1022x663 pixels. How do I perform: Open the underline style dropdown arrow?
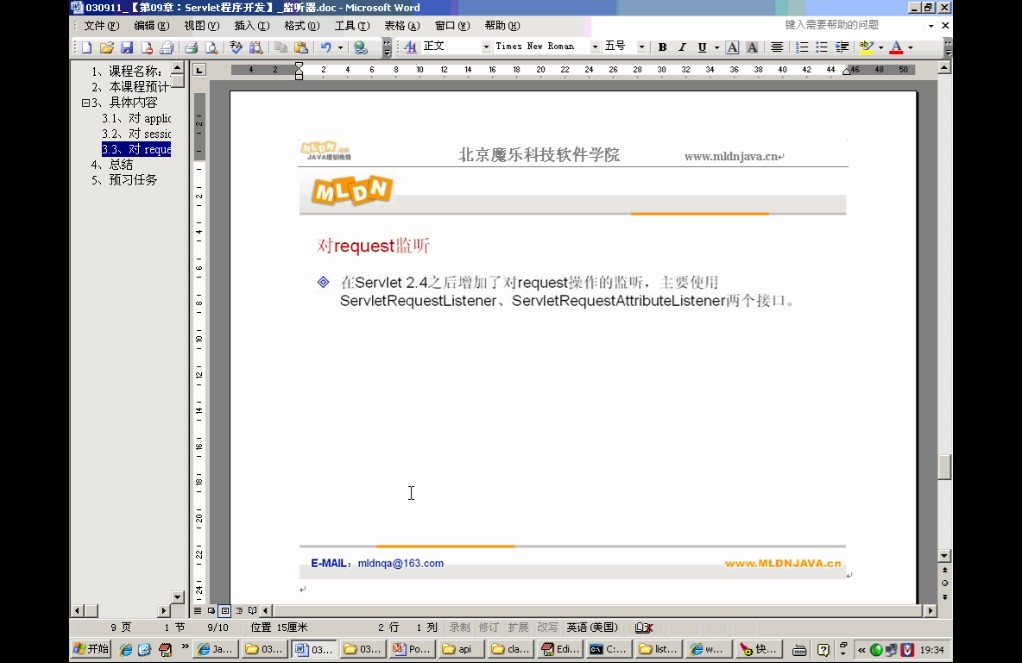point(716,47)
